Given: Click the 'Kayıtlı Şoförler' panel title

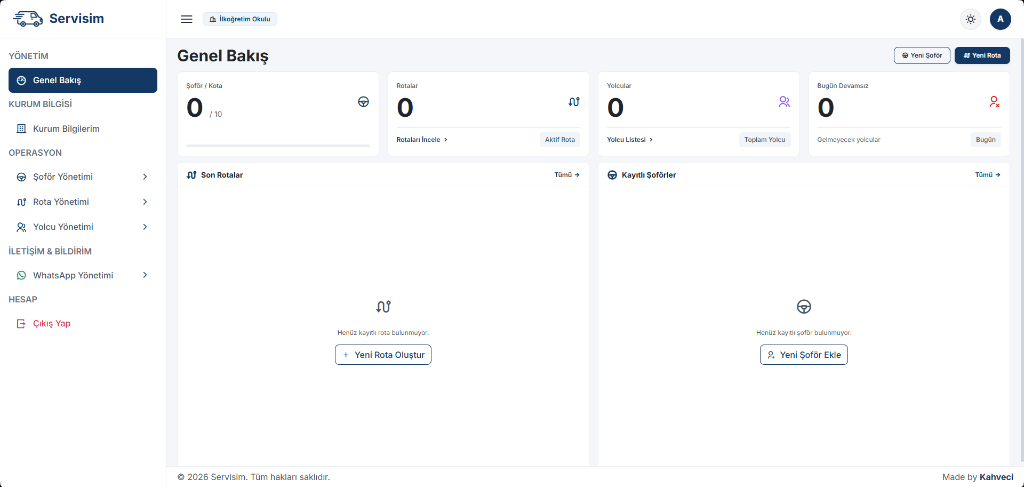Looking at the screenshot, I should coord(648,175).
